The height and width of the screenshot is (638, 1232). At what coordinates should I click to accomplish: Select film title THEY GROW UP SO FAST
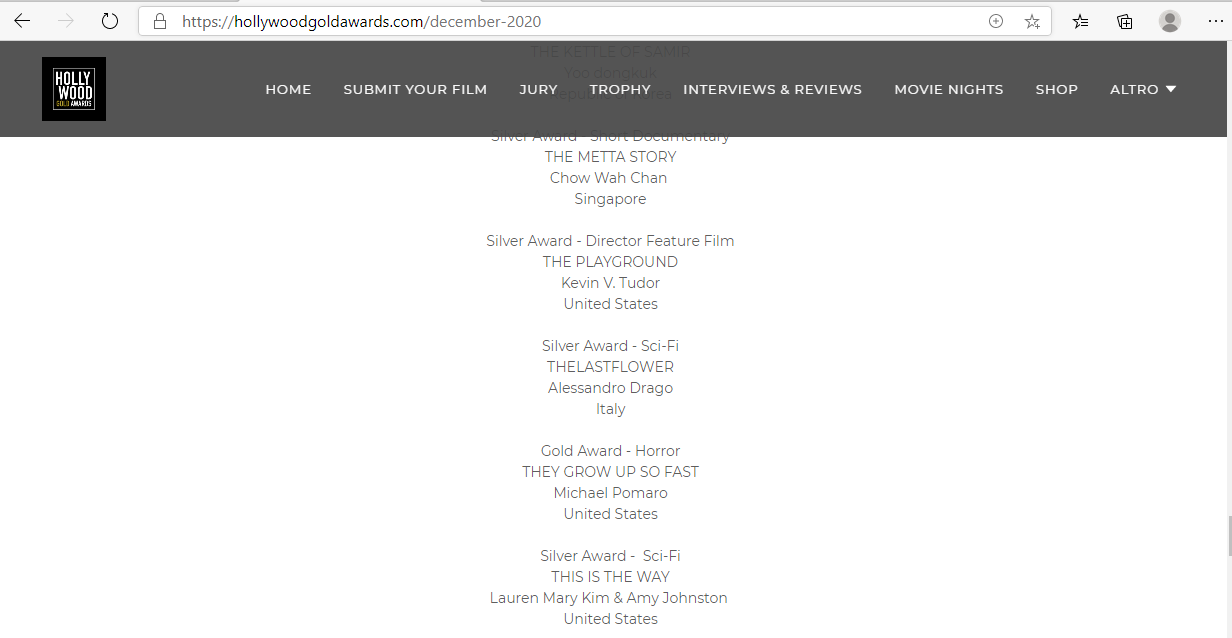[610, 472]
